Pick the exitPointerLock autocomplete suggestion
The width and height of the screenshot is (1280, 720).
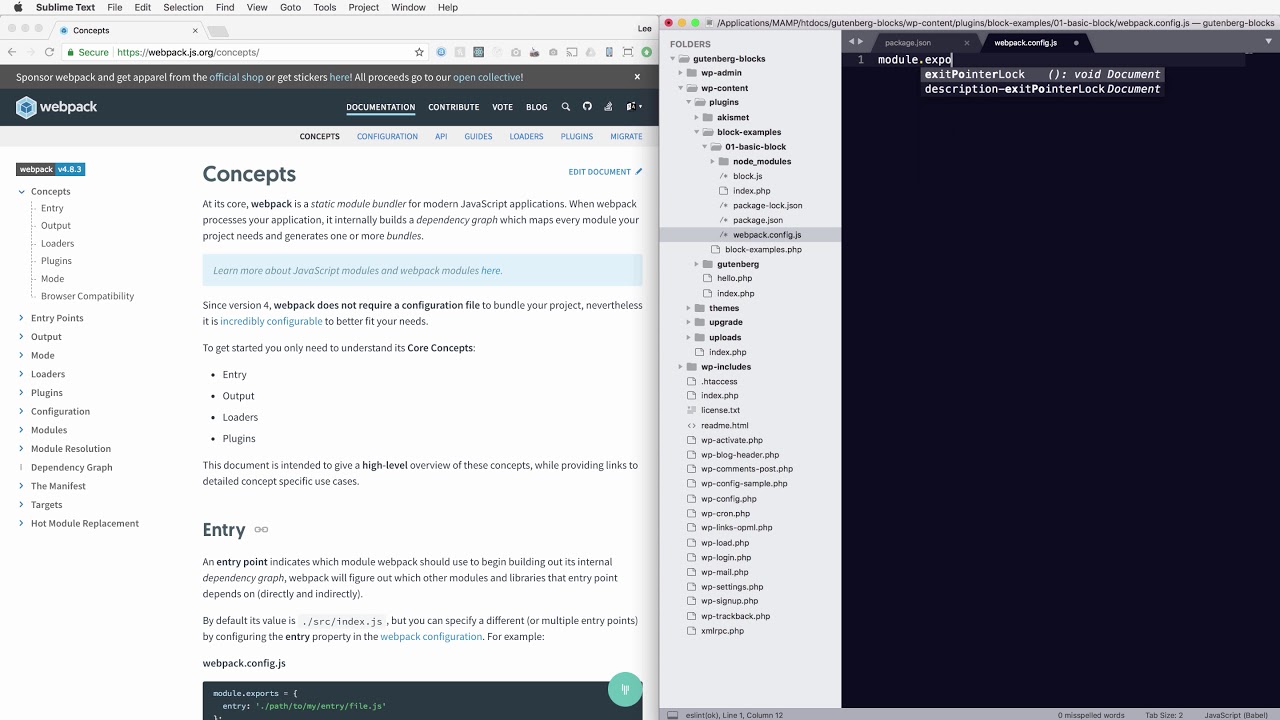[1042, 74]
